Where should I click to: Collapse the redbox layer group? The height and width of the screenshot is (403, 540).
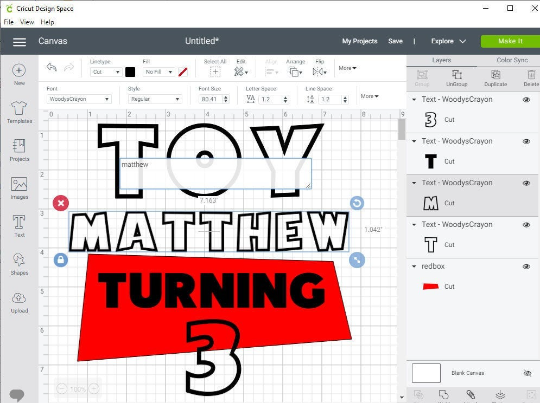414,266
